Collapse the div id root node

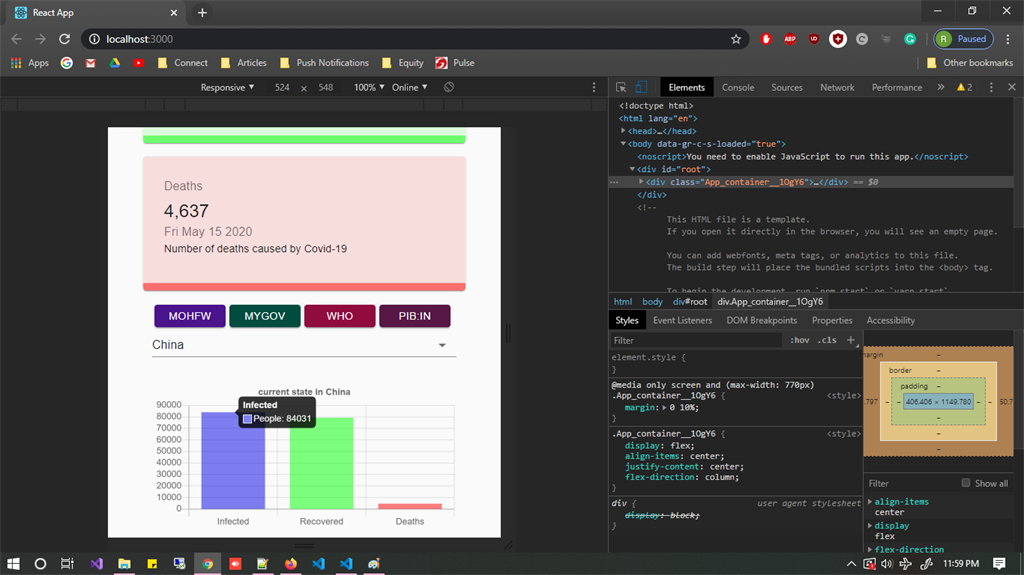coord(632,169)
